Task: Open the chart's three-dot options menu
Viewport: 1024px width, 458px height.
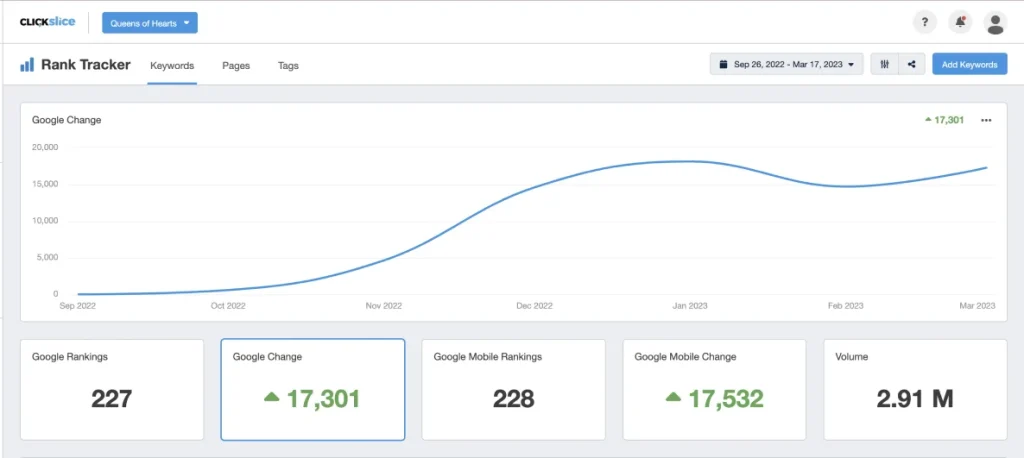Action: 986,120
